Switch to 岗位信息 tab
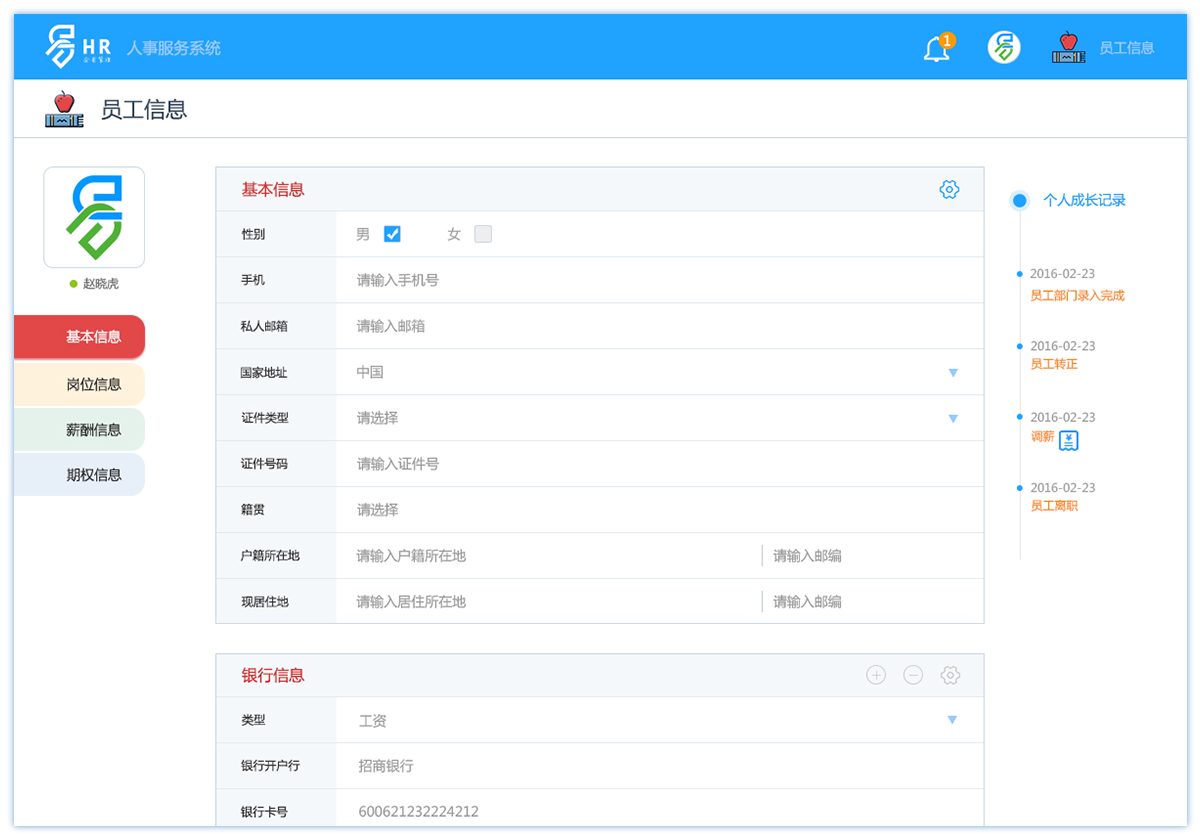This screenshot has width=1200, height=840. tap(79, 384)
